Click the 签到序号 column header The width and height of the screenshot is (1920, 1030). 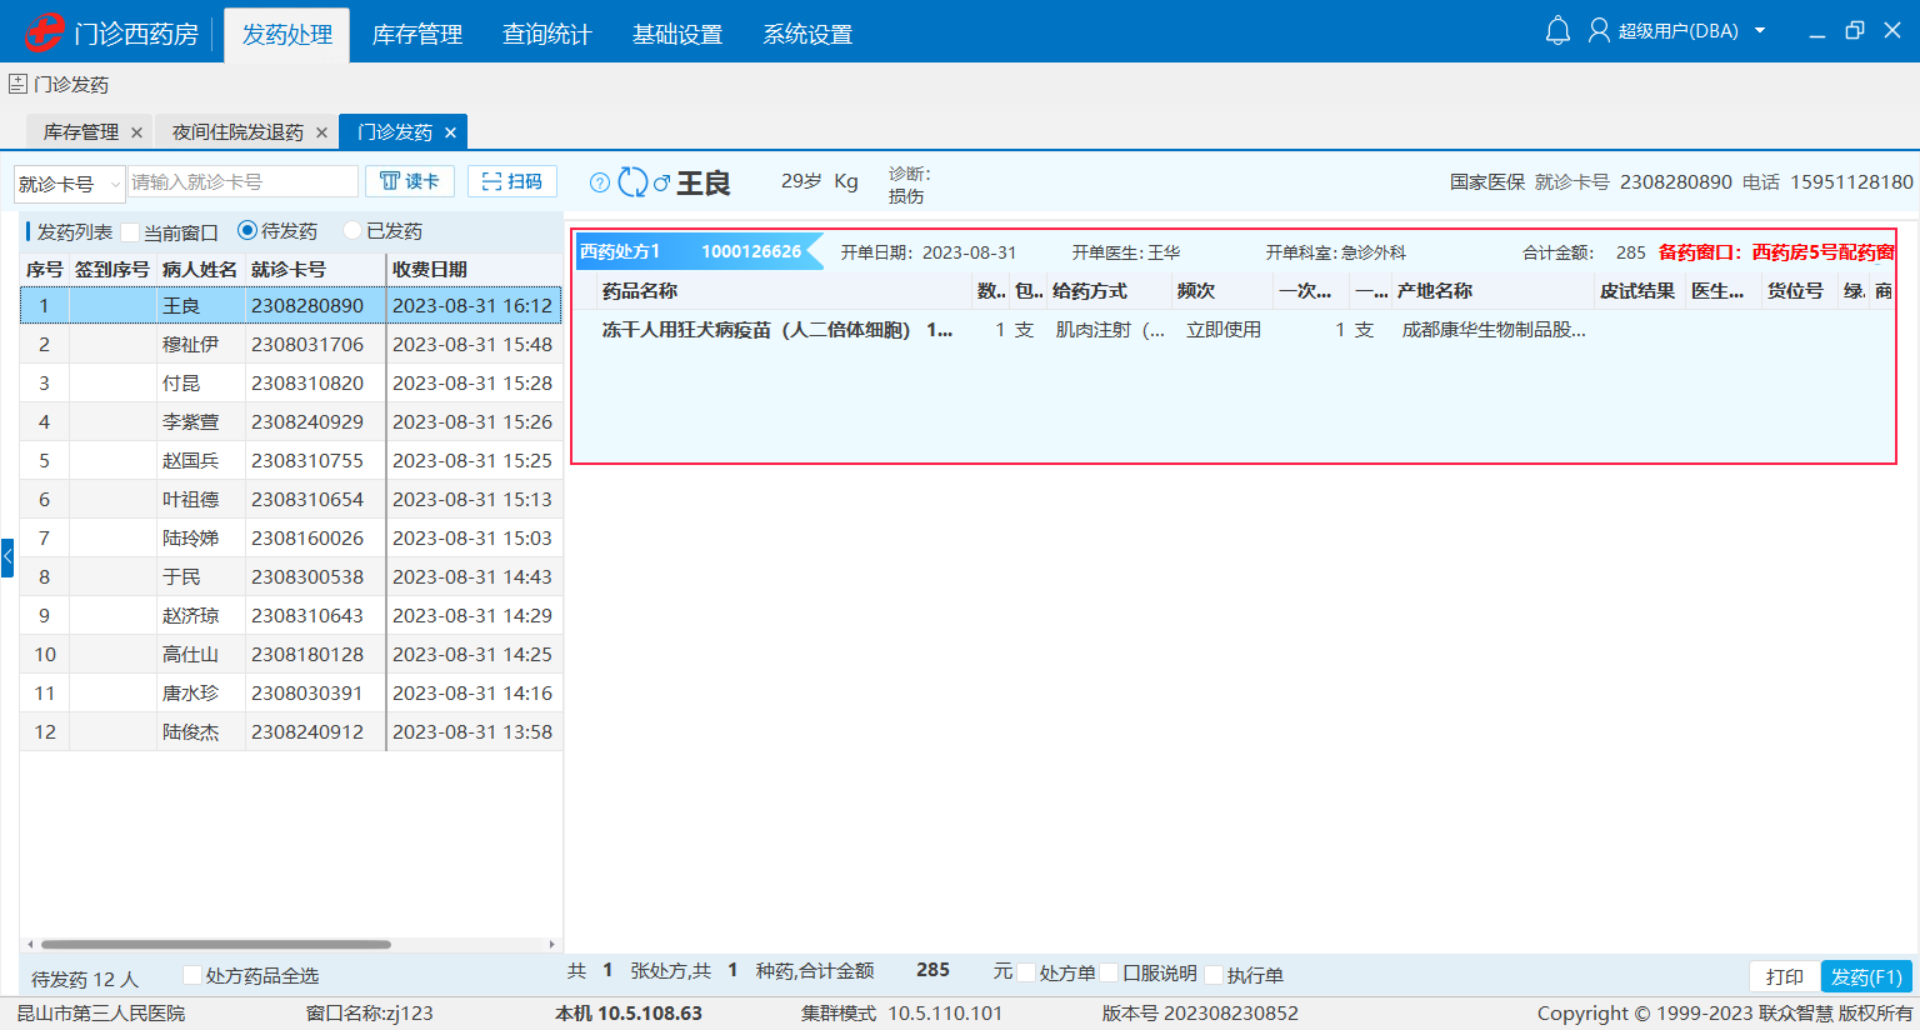(x=112, y=270)
